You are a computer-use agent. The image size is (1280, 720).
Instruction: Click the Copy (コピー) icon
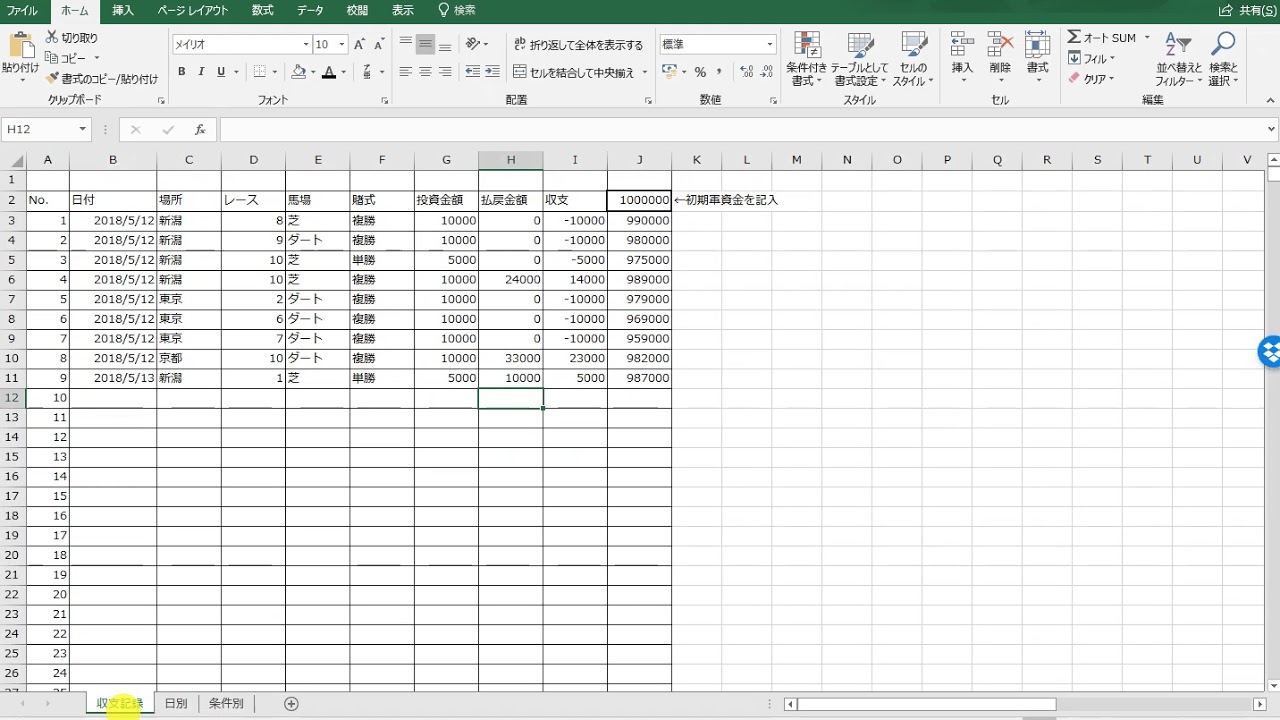[x=52, y=58]
